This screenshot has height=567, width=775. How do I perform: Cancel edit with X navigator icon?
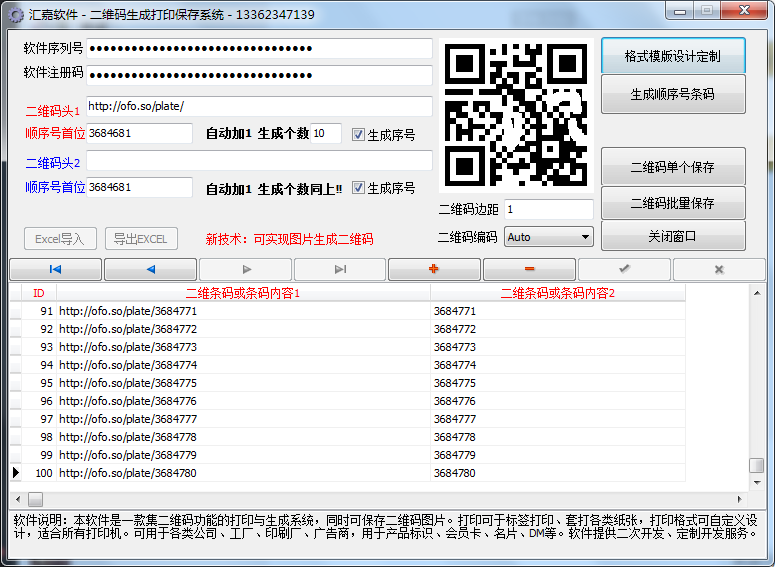(x=719, y=269)
